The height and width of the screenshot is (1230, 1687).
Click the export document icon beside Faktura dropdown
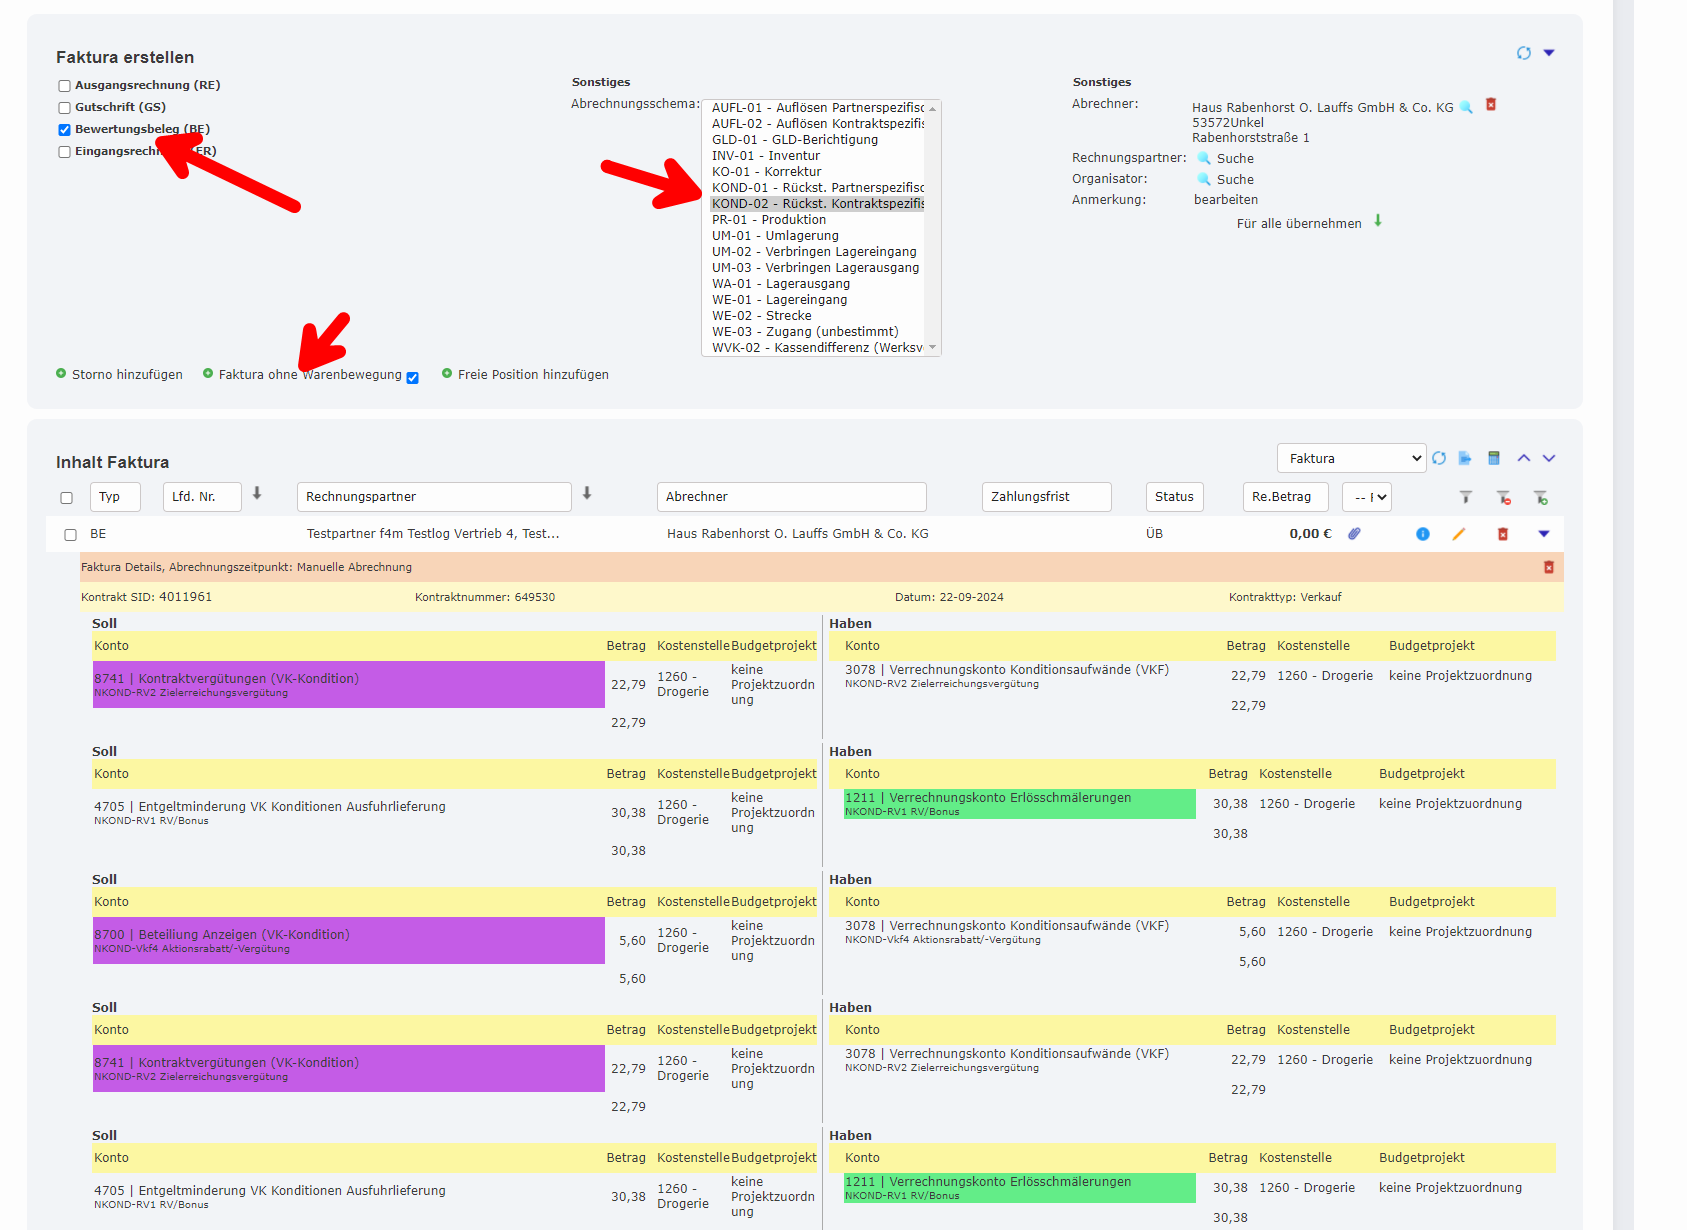[x=1465, y=458]
